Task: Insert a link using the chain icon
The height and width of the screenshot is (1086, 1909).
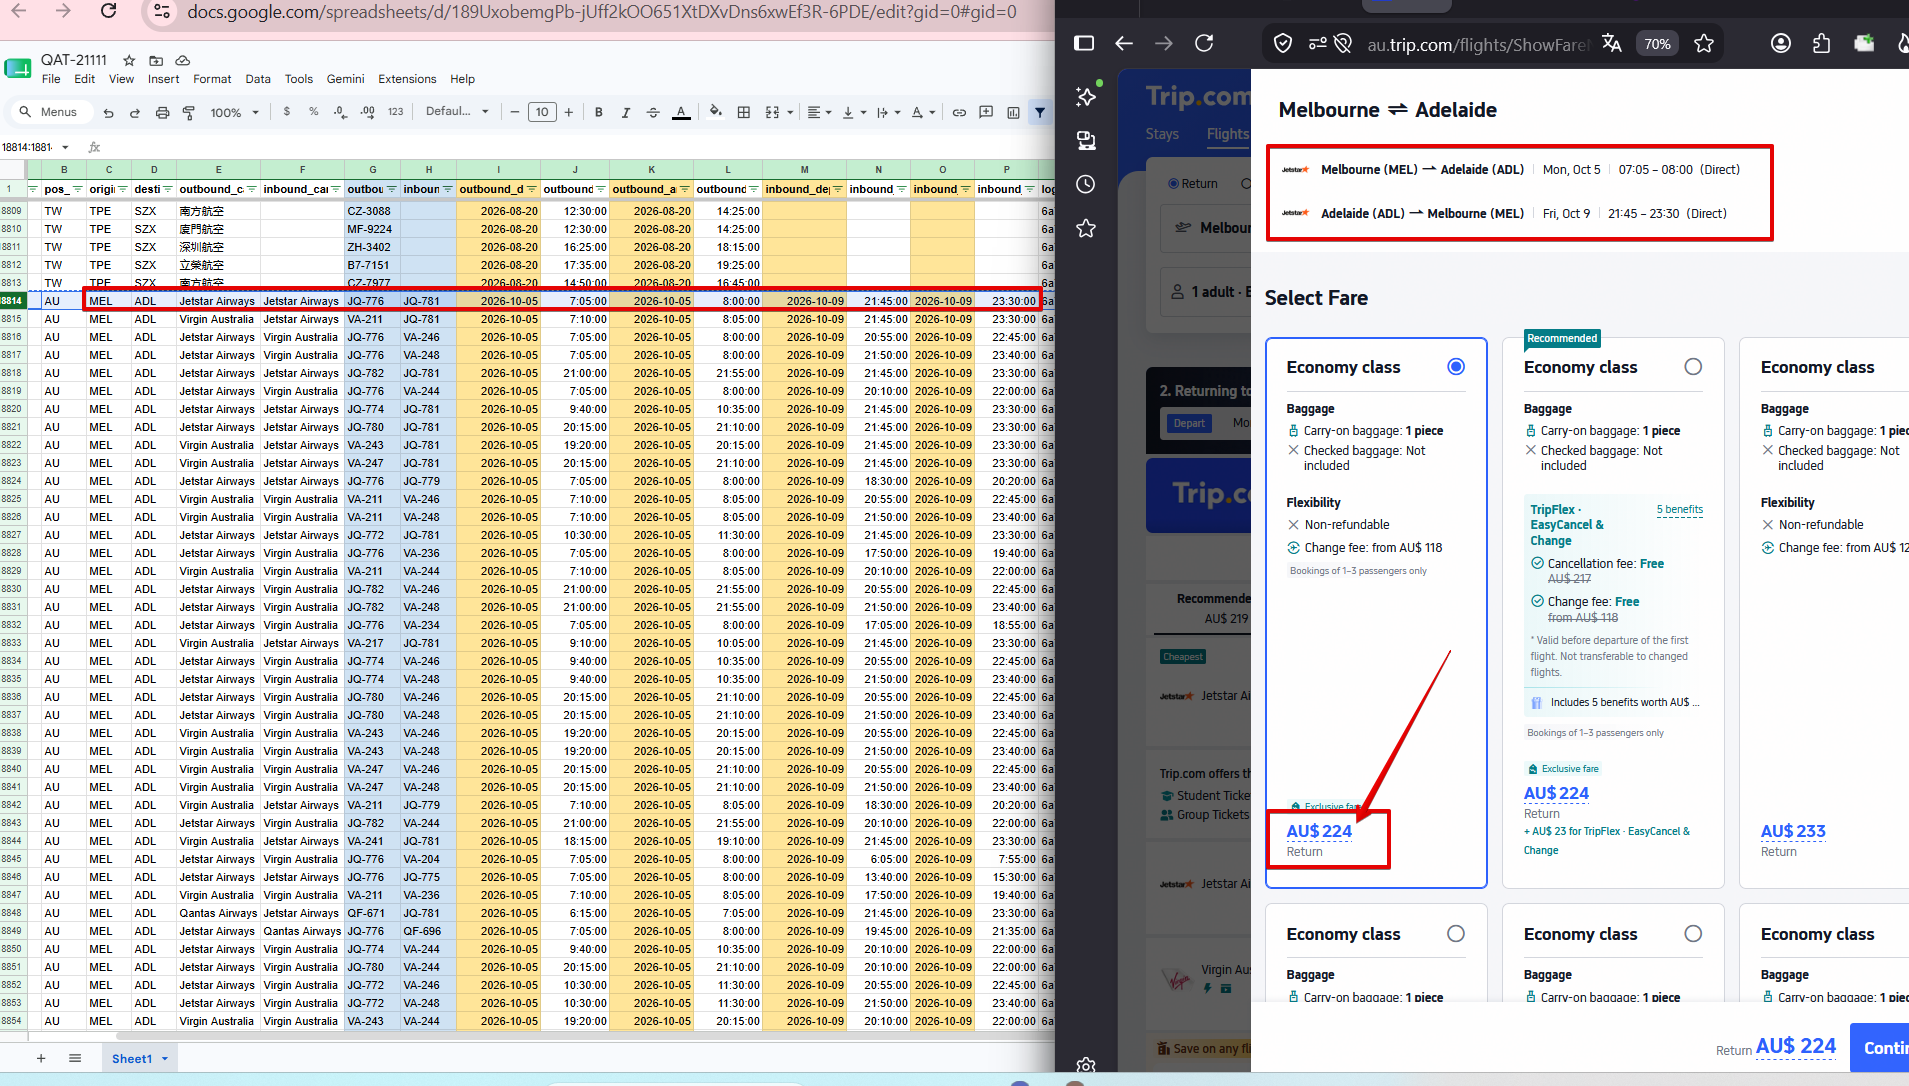Action: pos(959,112)
